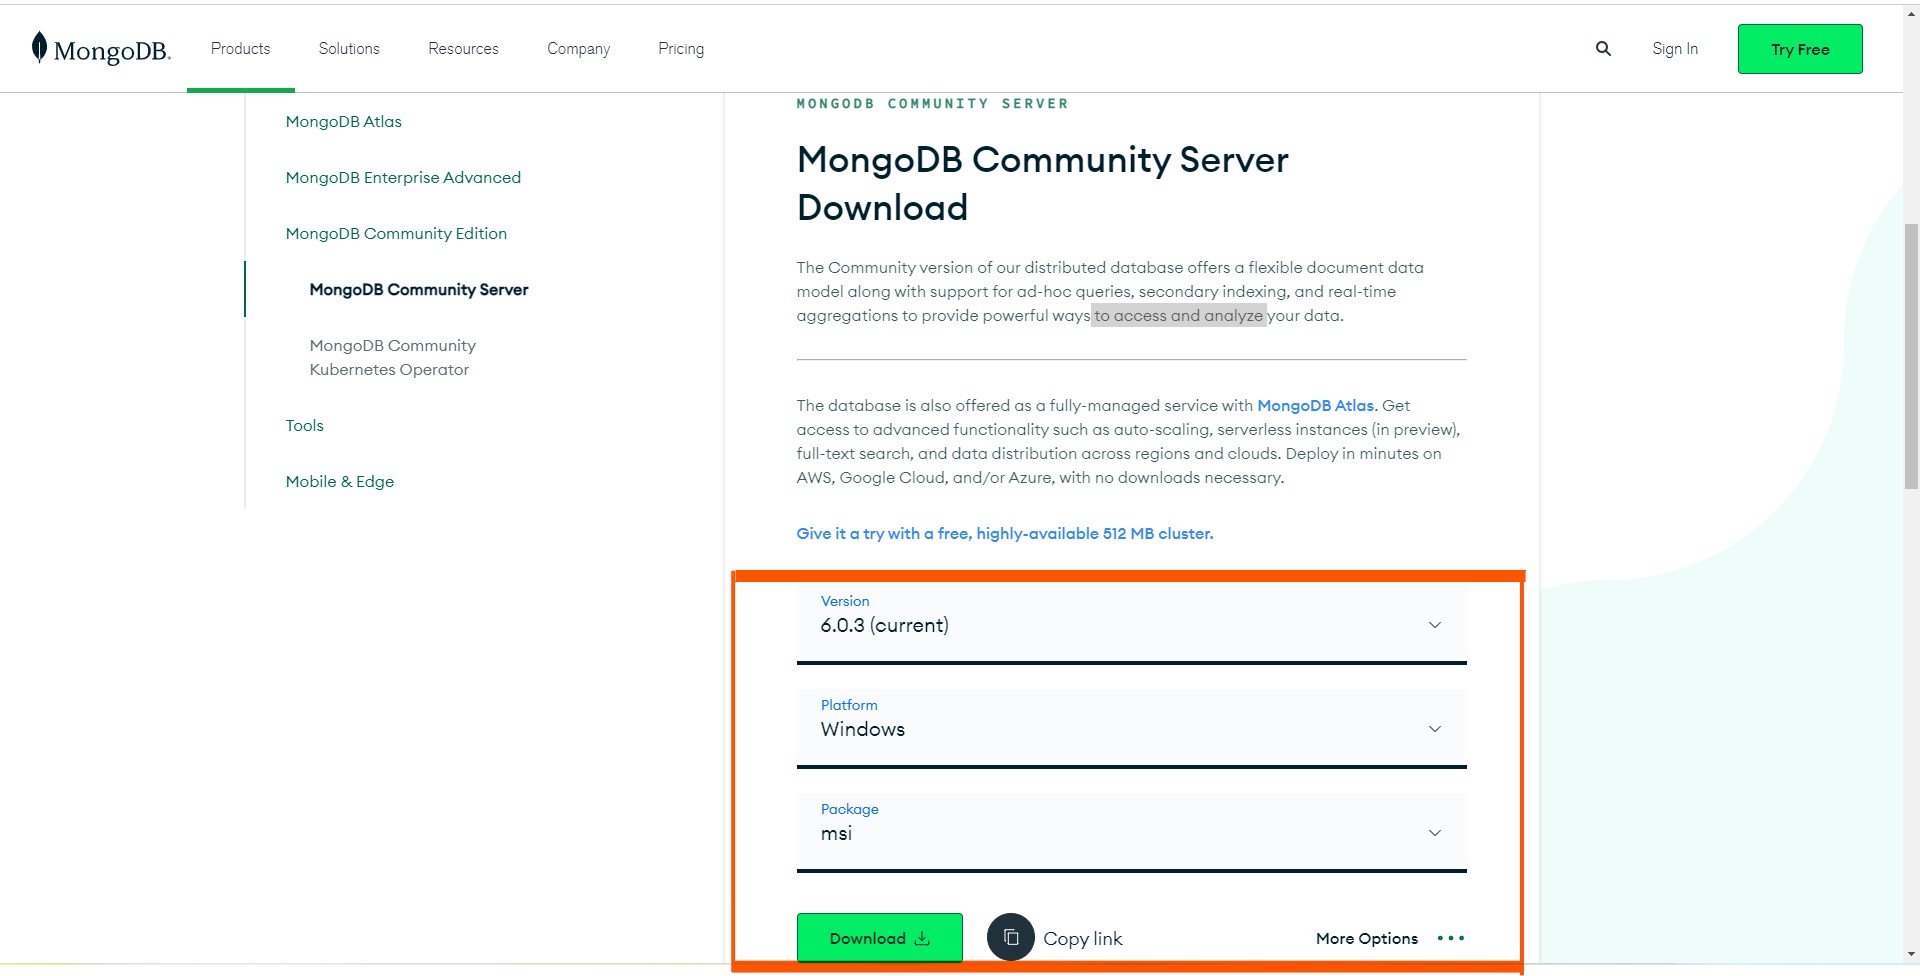The image size is (1920, 976).
Task: Follow the MongoDB Atlas inline link
Action: point(1316,405)
